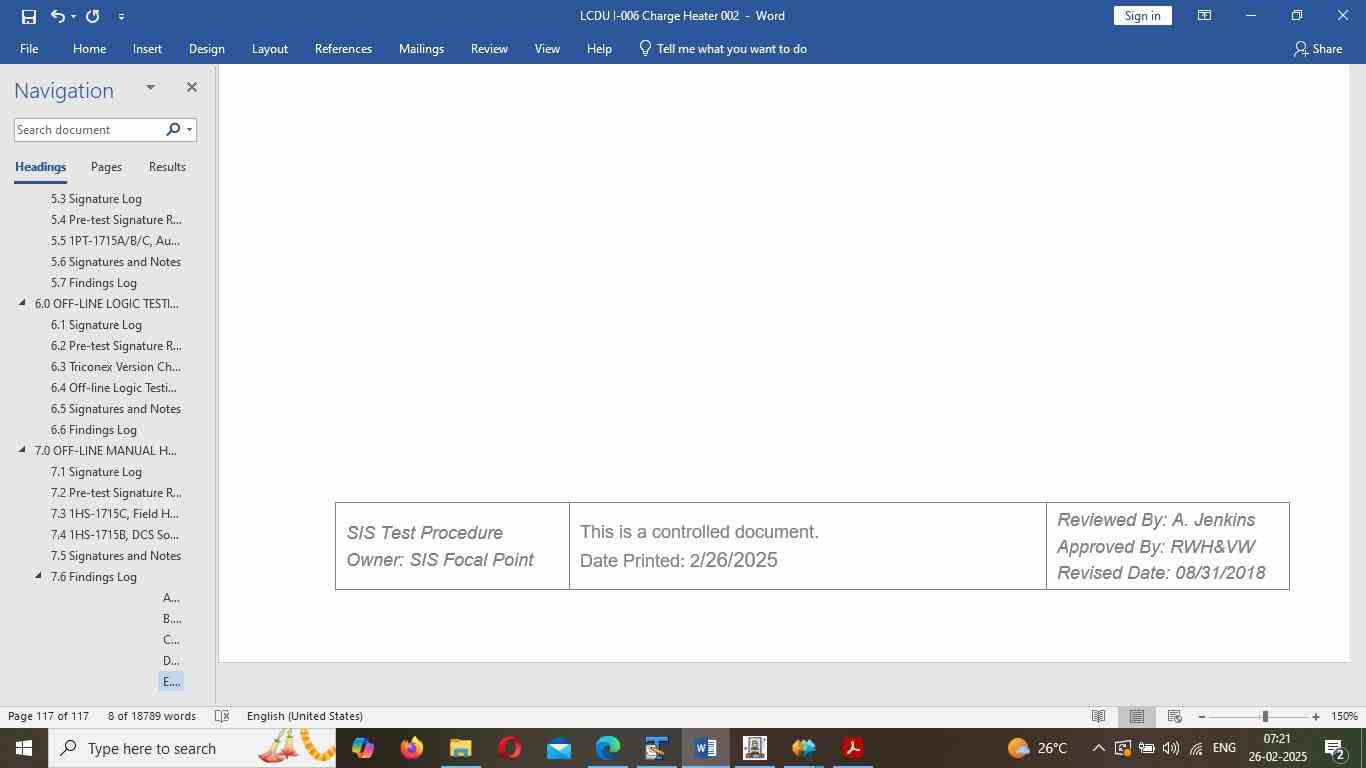1366x768 pixels.
Task: Open the search options dropdown arrow
Action: pyautogui.click(x=189, y=130)
